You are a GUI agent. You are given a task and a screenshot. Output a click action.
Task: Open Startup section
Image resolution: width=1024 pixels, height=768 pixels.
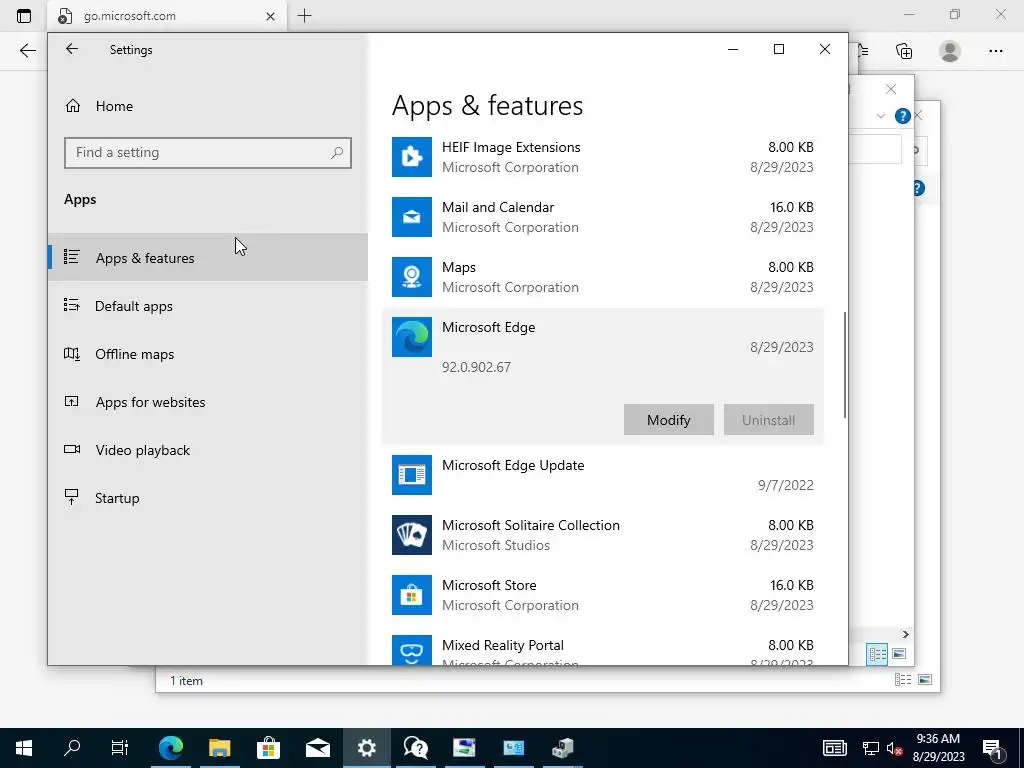208,498
